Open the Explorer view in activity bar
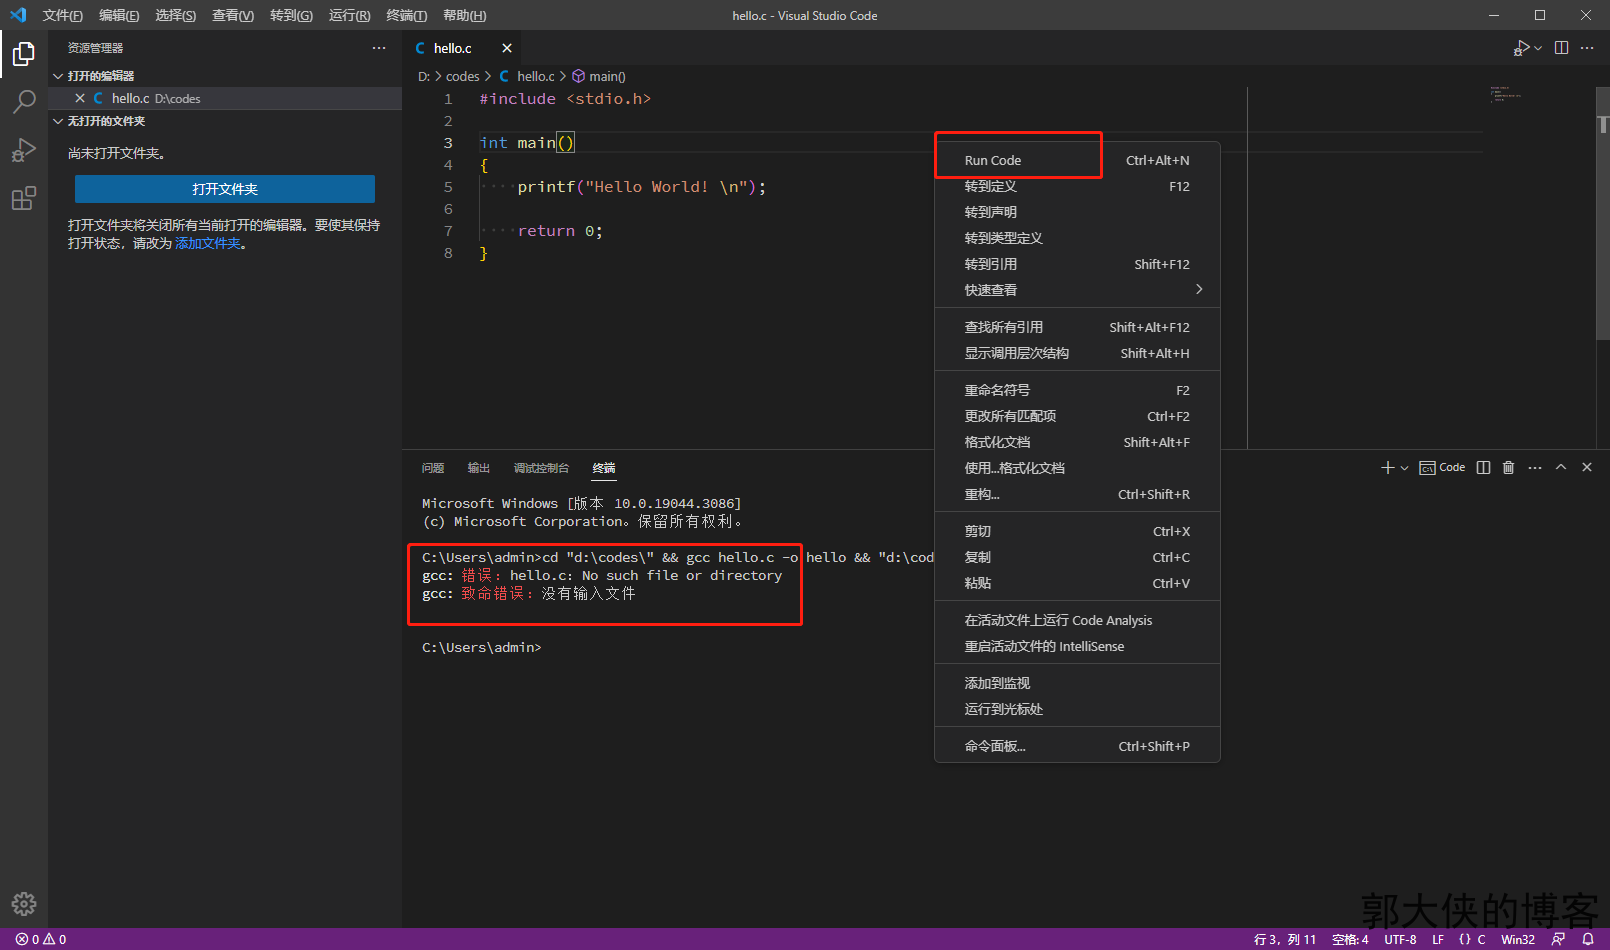 point(24,54)
